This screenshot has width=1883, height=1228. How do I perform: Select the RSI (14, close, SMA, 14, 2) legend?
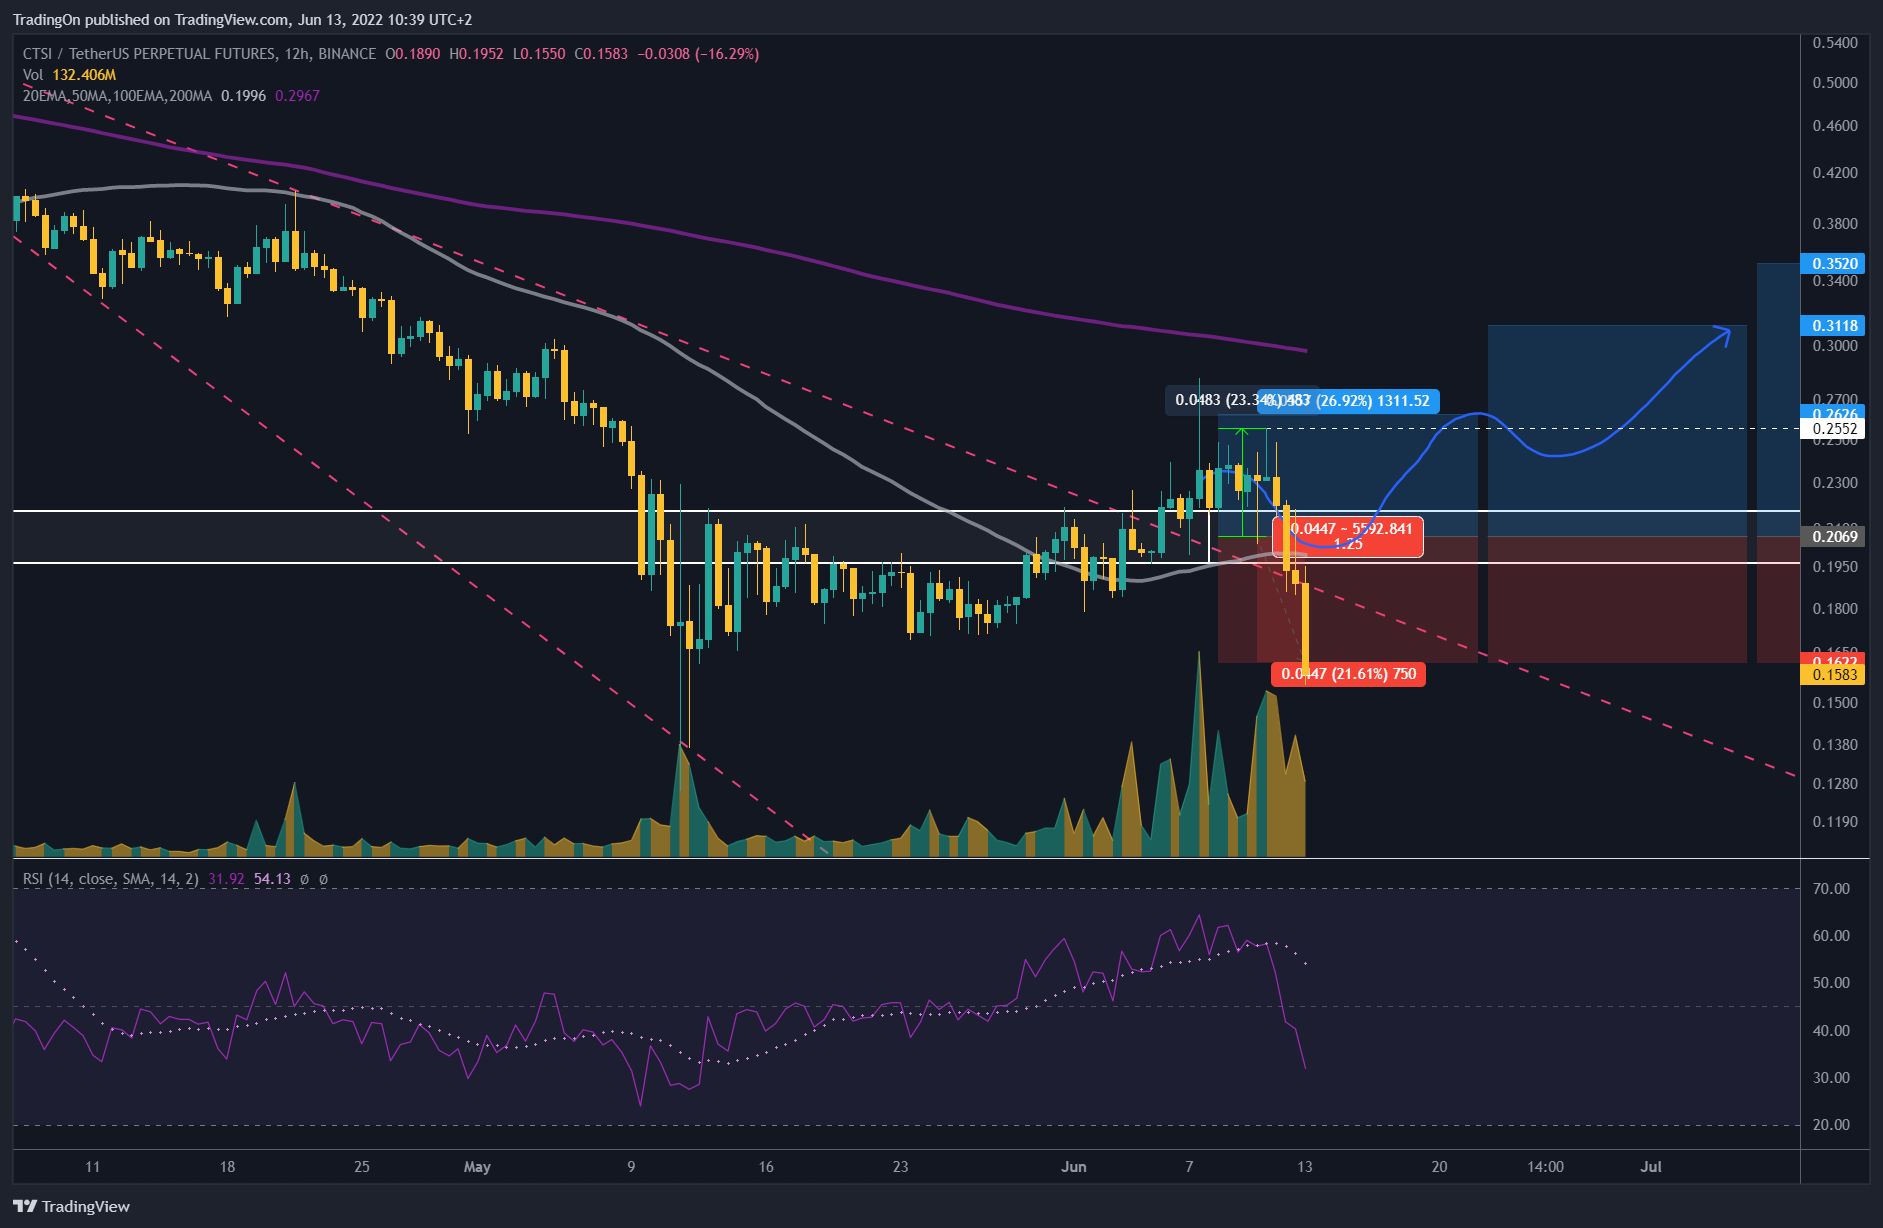tap(111, 879)
